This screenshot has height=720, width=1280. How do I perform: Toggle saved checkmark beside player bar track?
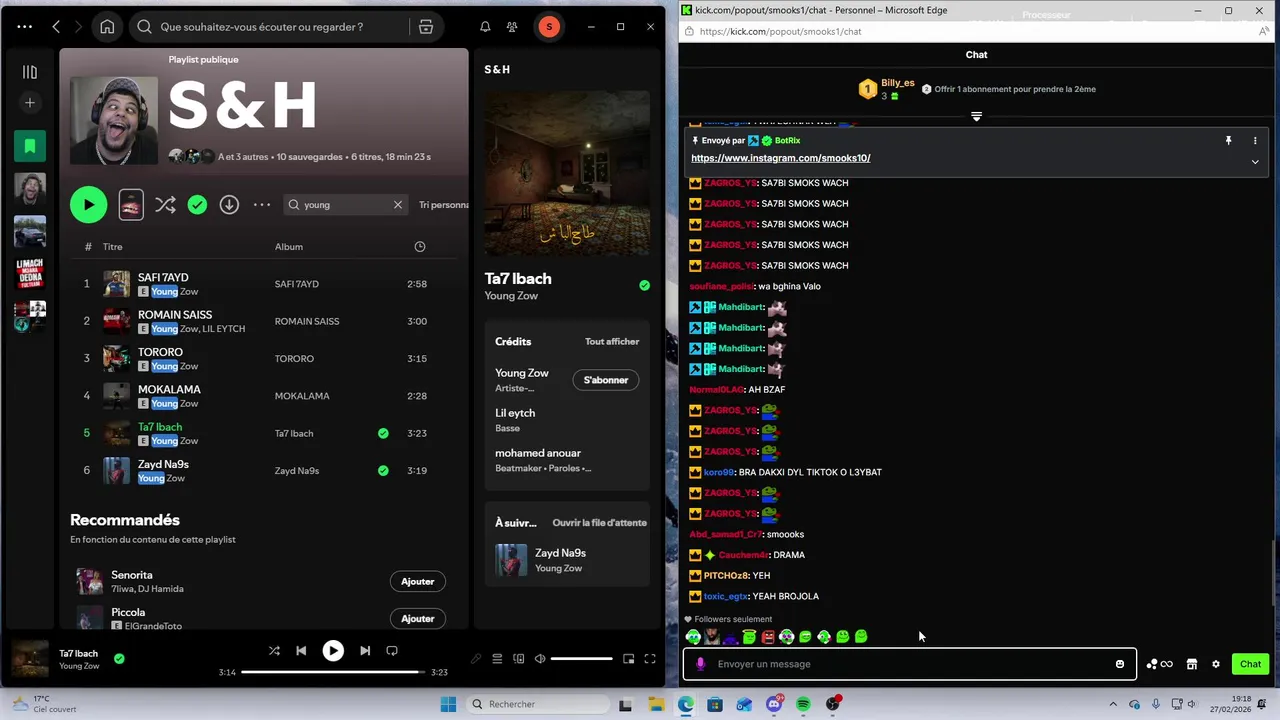point(119,659)
